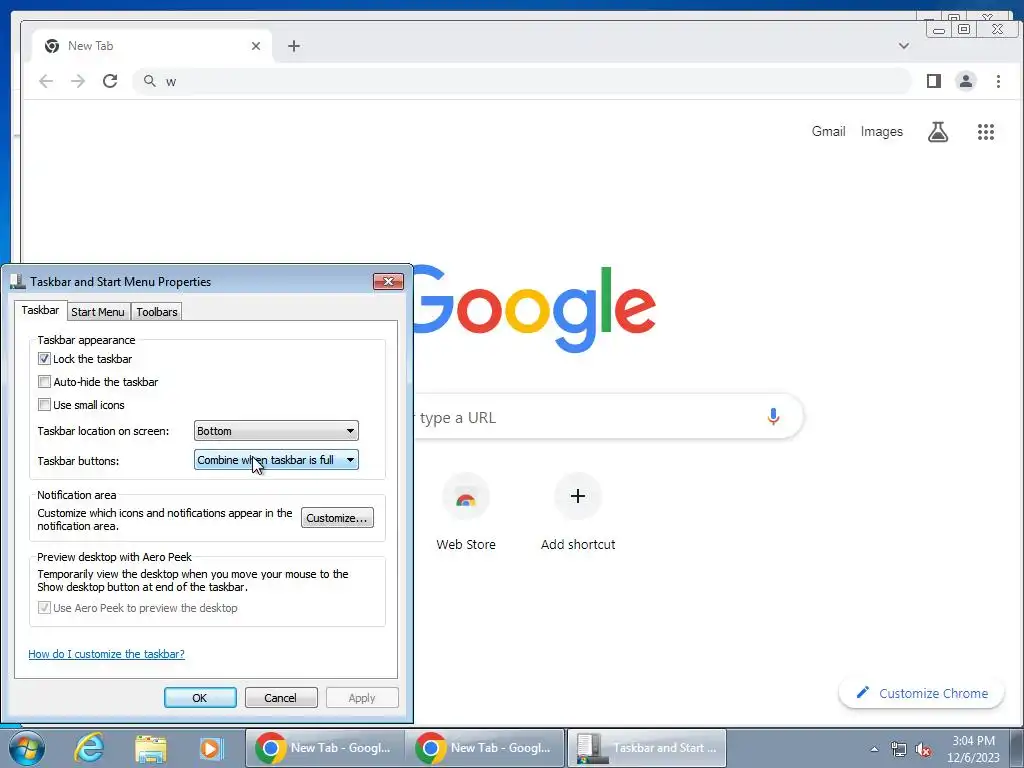Screen dimensions: 1024x768
Task: Enable Use small icons
Action: click(44, 404)
